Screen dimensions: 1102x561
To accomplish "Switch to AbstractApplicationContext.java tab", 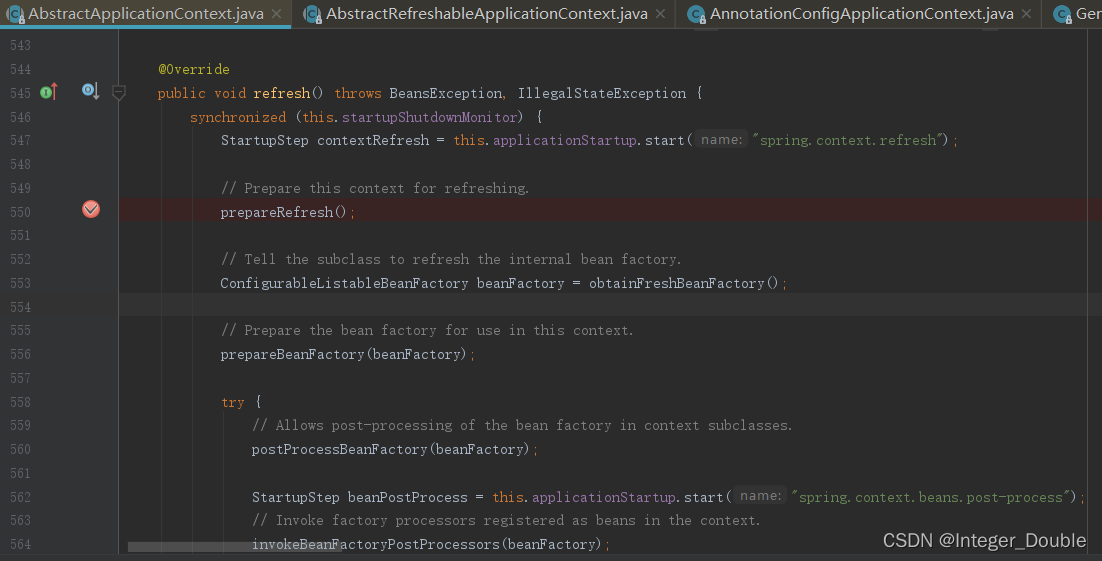I will point(145,13).
